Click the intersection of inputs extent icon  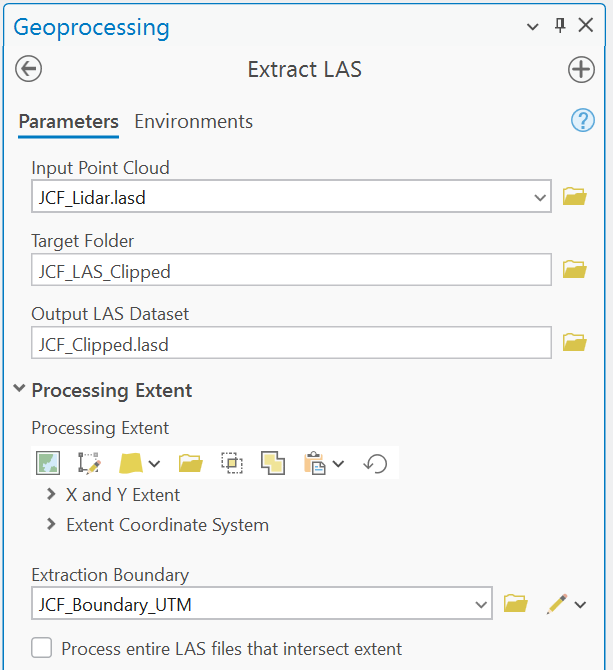[x=232, y=463]
